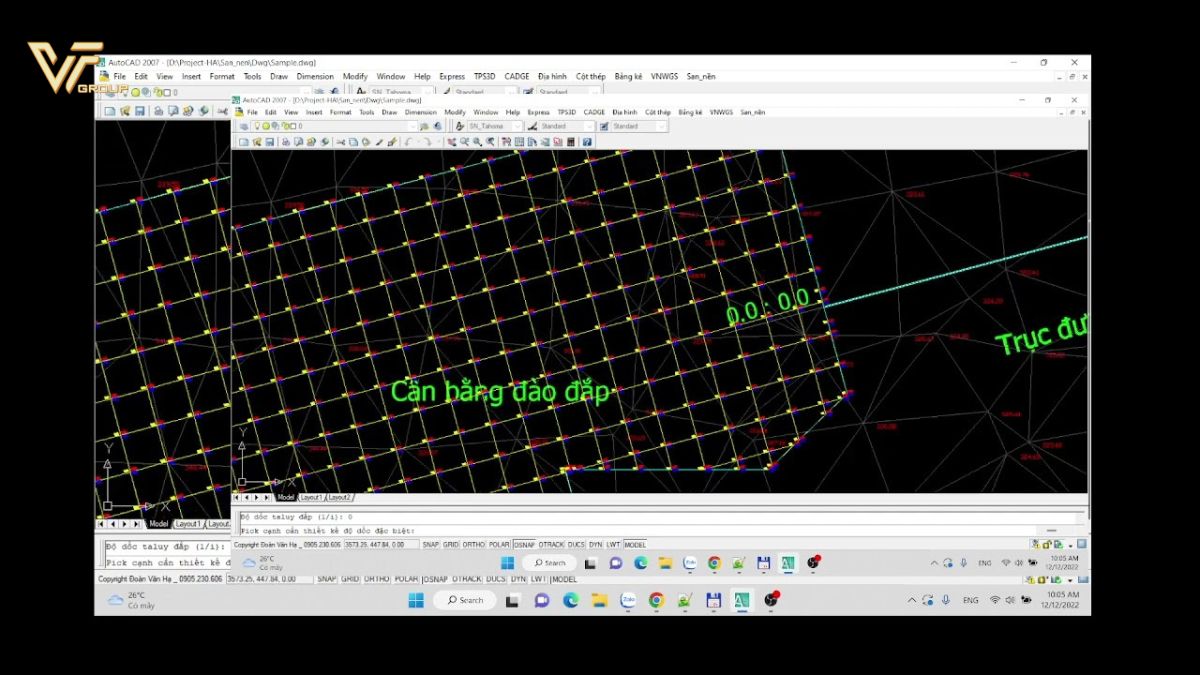Click MODEL button in inner window status bar
The height and width of the screenshot is (675, 1200).
click(635, 545)
